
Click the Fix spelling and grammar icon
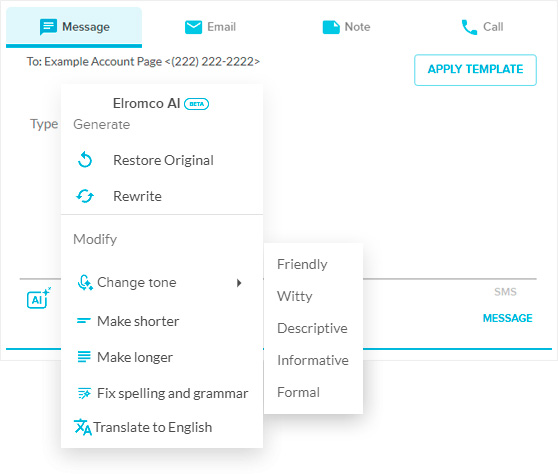[x=84, y=393]
